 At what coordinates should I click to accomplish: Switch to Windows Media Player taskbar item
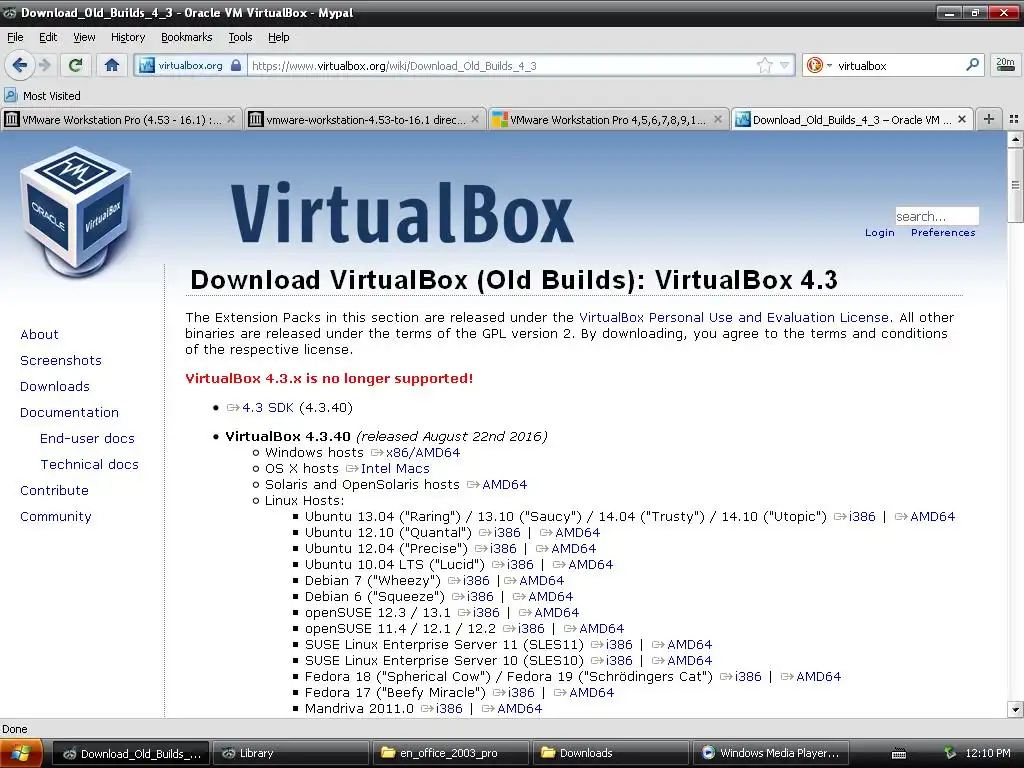pos(771,754)
